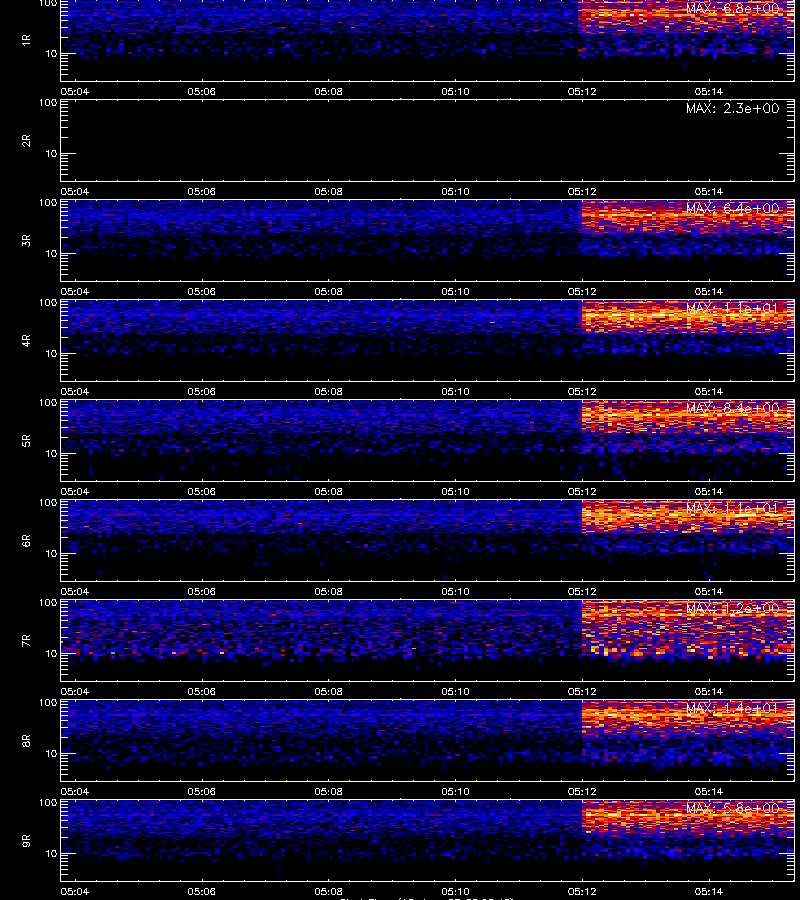
Task: Select the 'MAX: 1.1e+01' annotation in panel 6R
Action: [x=732, y=508]
